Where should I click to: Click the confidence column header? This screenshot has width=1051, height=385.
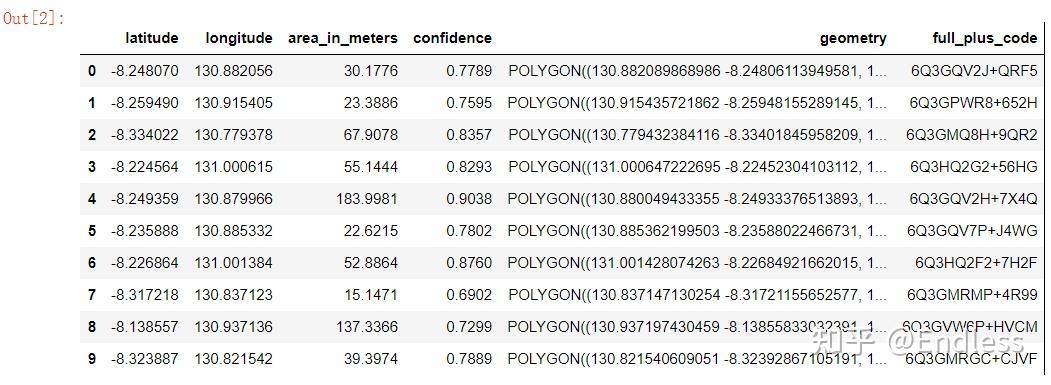452,38
